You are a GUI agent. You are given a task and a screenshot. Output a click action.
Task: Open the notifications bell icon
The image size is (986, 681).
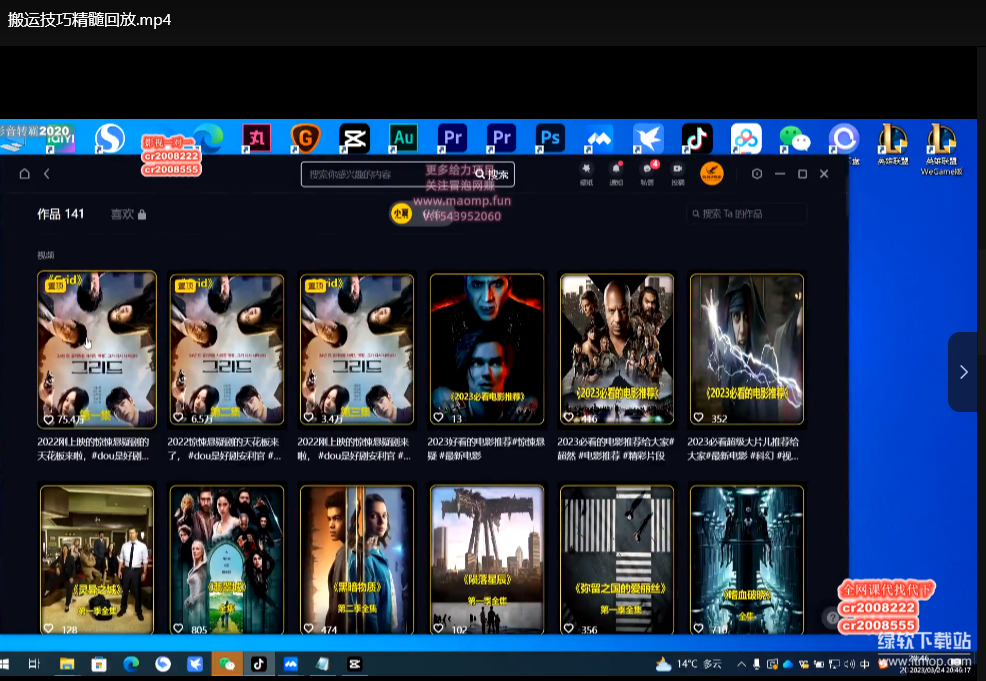[x=616, y=171]
